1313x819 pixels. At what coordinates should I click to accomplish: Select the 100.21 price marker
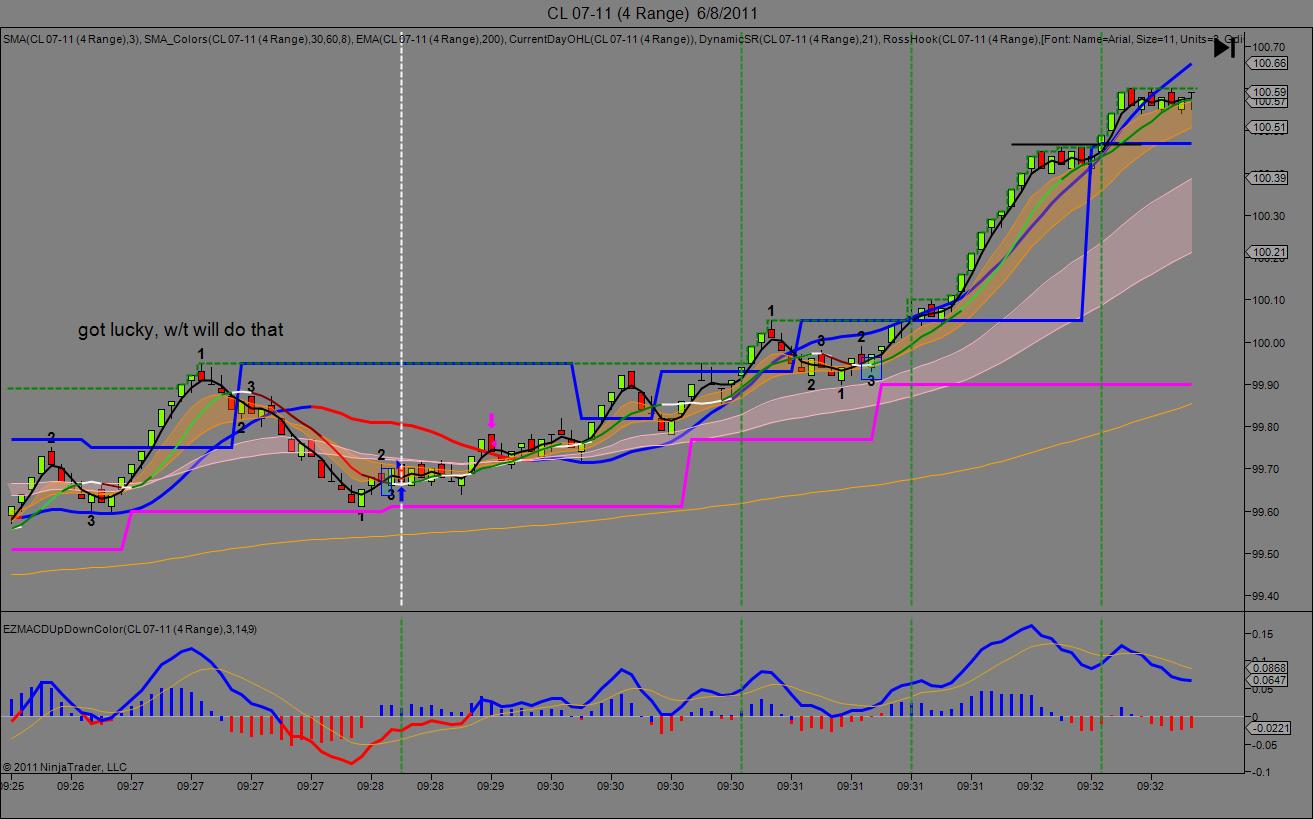[1268, 252]
